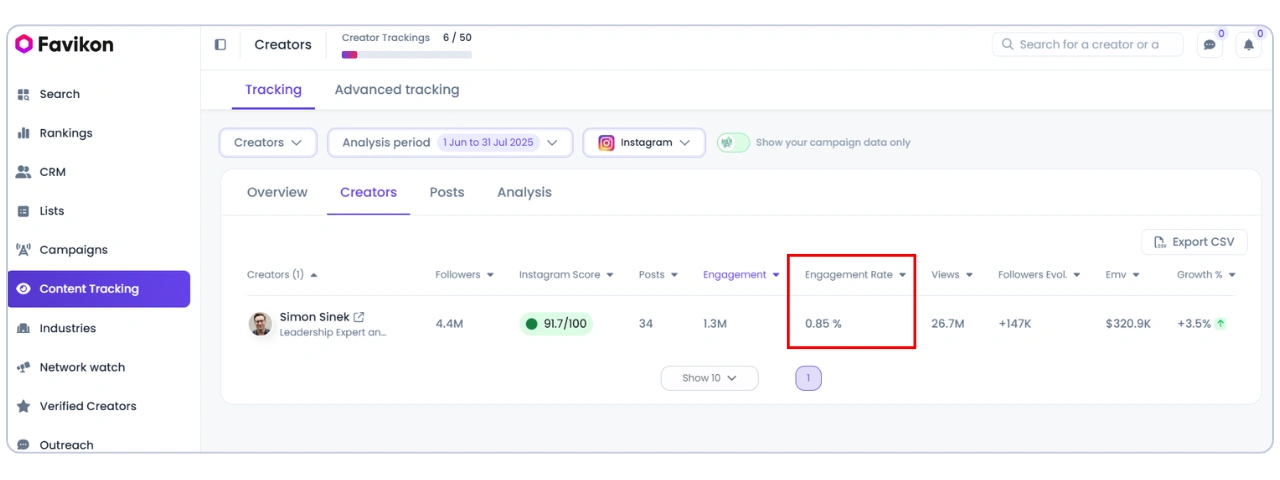Click the Rankings bar-chart icon
Image resolution: width=1280 pixels, height=480 pixels.
[24, 133]
